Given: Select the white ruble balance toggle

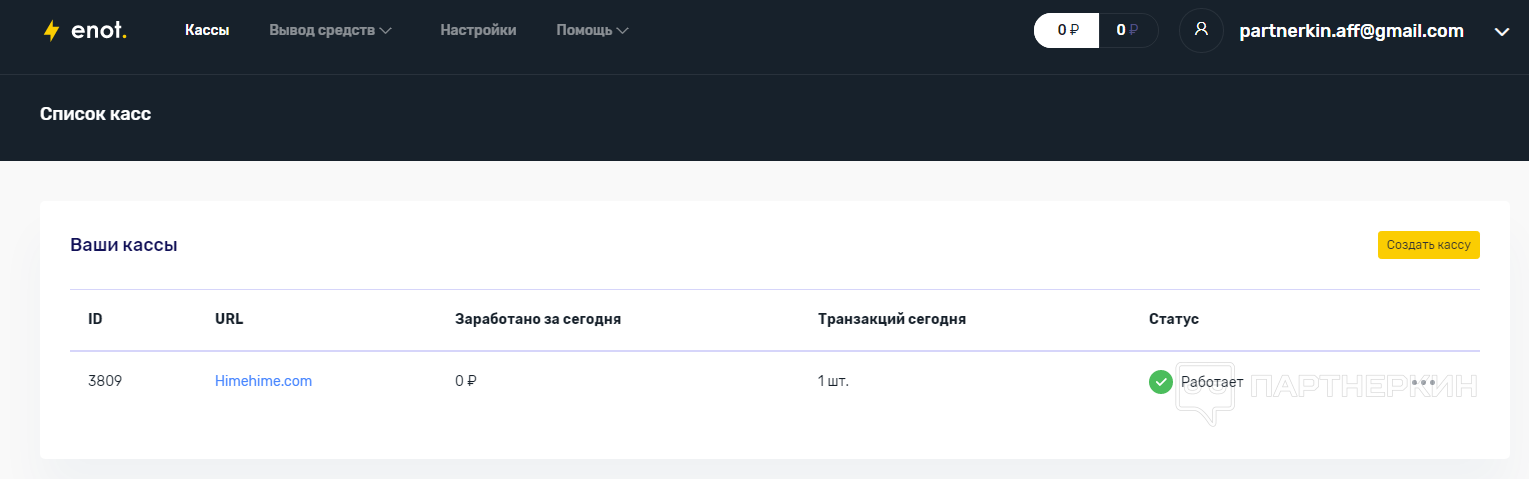Looking at the screenshot, I should 1067,31.
